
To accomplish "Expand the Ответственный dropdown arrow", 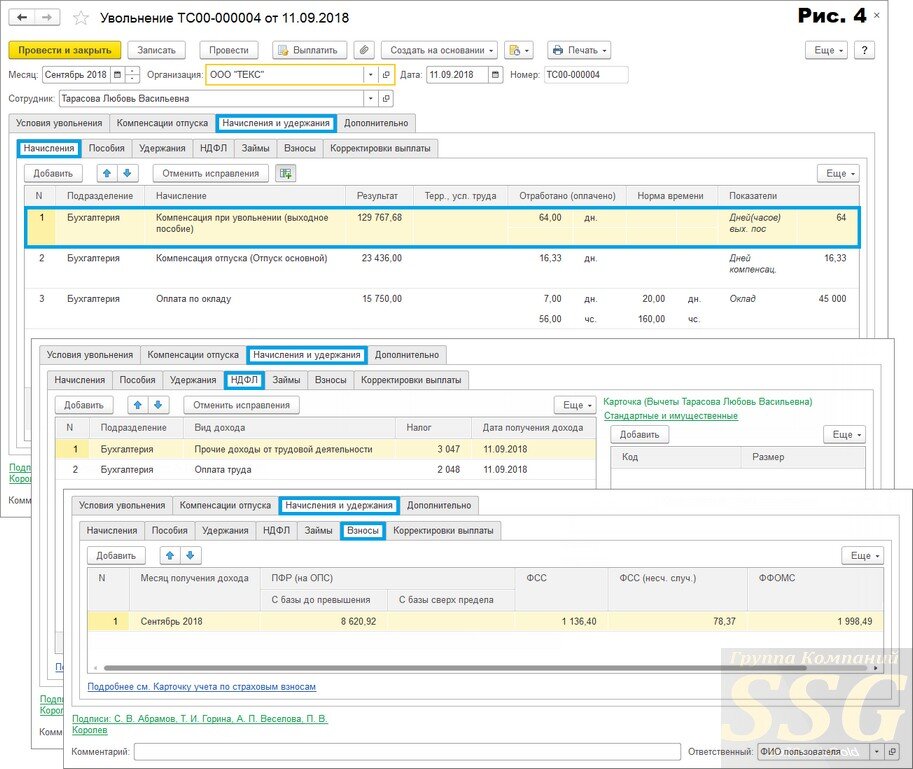I will pyautogui.click(x=877, y=752).
